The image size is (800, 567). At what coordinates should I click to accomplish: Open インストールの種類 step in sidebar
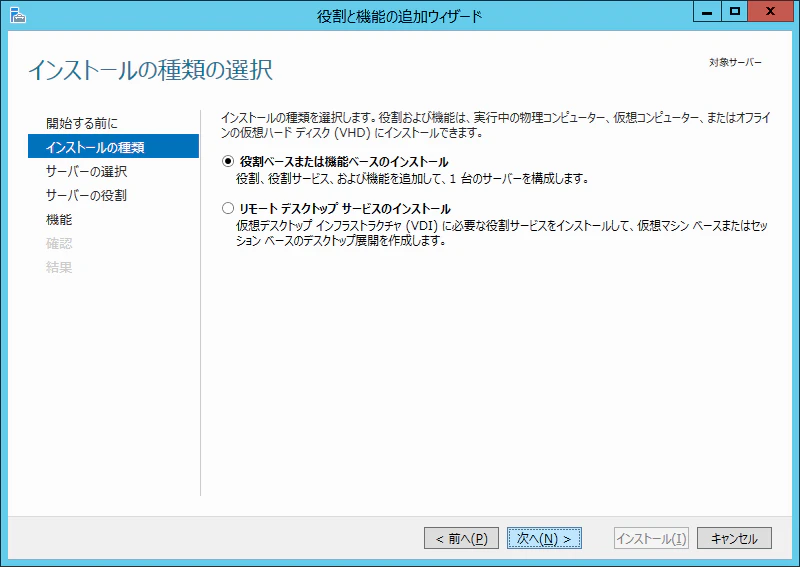point(113,146)
